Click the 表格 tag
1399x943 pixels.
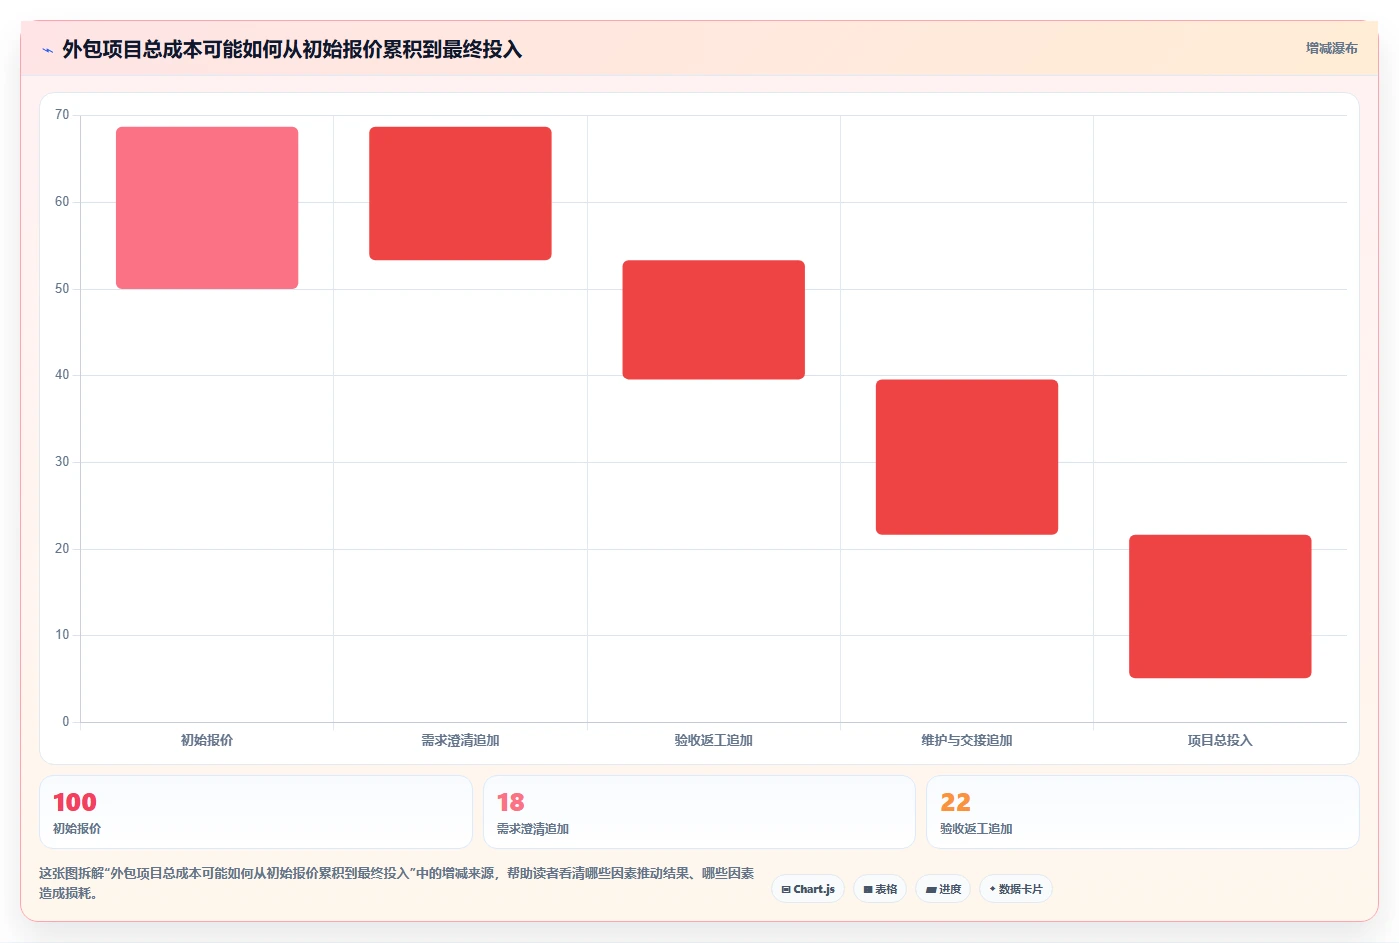coord(880,889)
